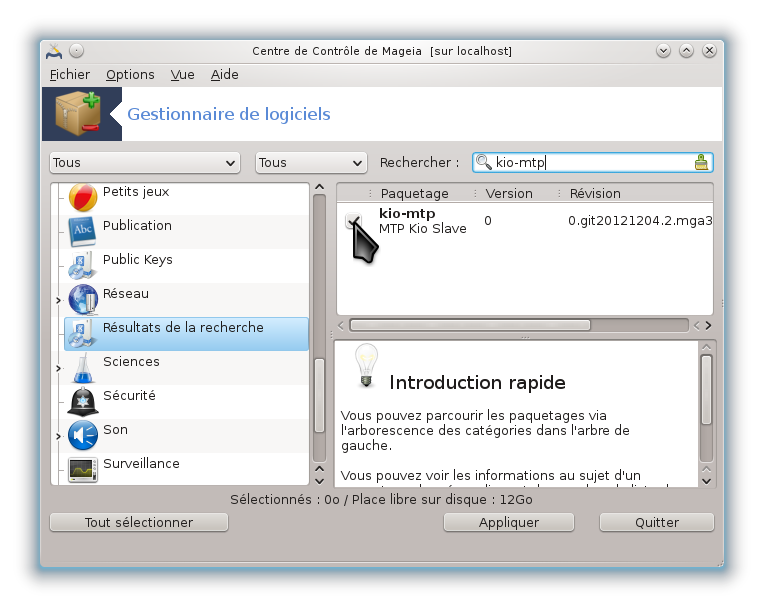Select the Son category label
764x607 pixels.
[115, 430]
